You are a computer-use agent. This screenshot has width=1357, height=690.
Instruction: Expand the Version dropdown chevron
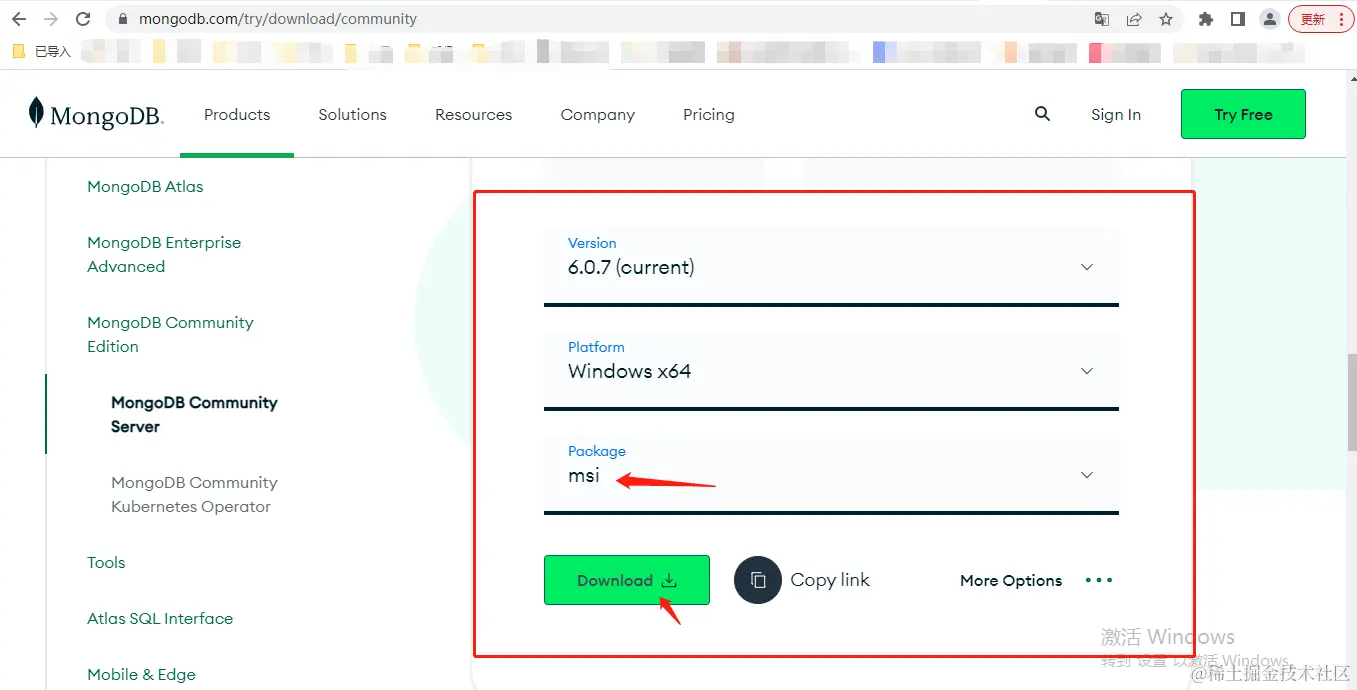coord(1087,267)
